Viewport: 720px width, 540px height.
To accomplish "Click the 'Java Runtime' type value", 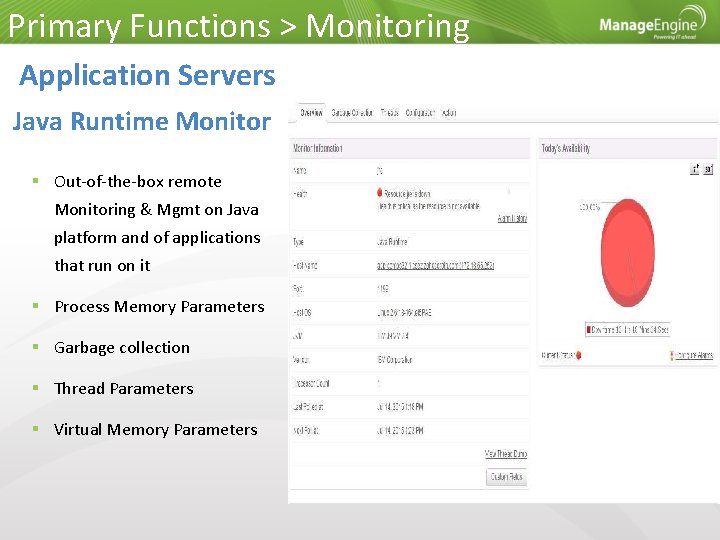I will coord(392,242).
